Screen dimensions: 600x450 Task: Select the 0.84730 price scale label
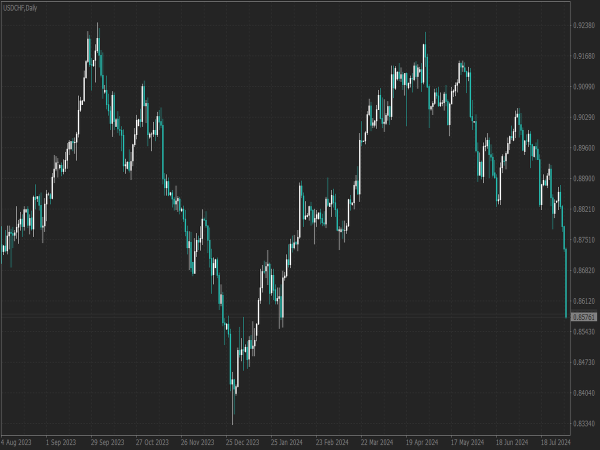[584, 362]
